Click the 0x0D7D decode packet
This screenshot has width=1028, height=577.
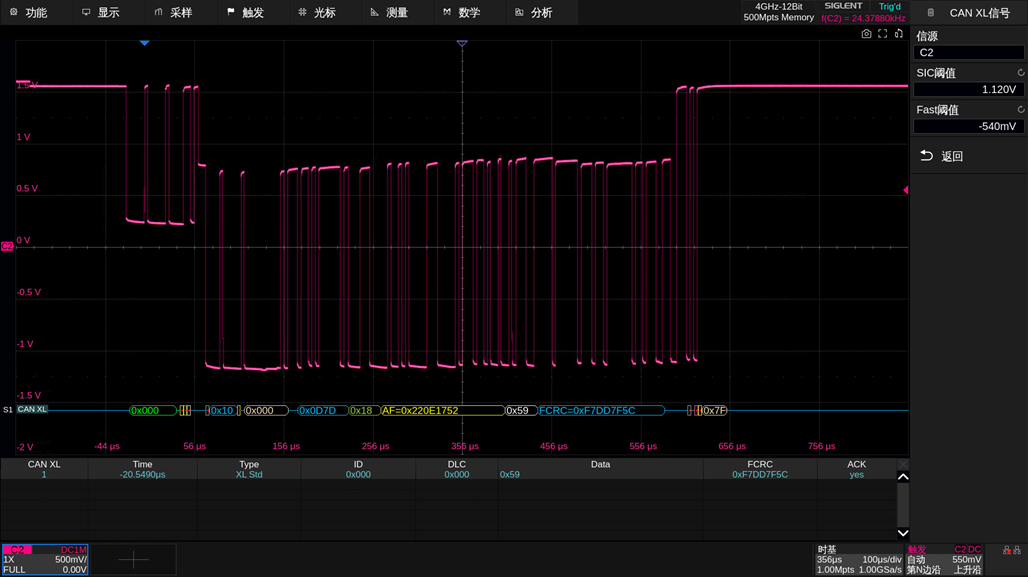click(321, 410)
